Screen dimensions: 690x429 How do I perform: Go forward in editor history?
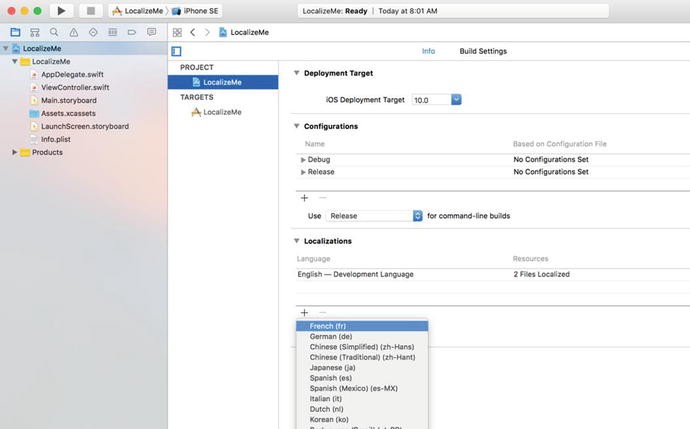(x=207, y=32)
